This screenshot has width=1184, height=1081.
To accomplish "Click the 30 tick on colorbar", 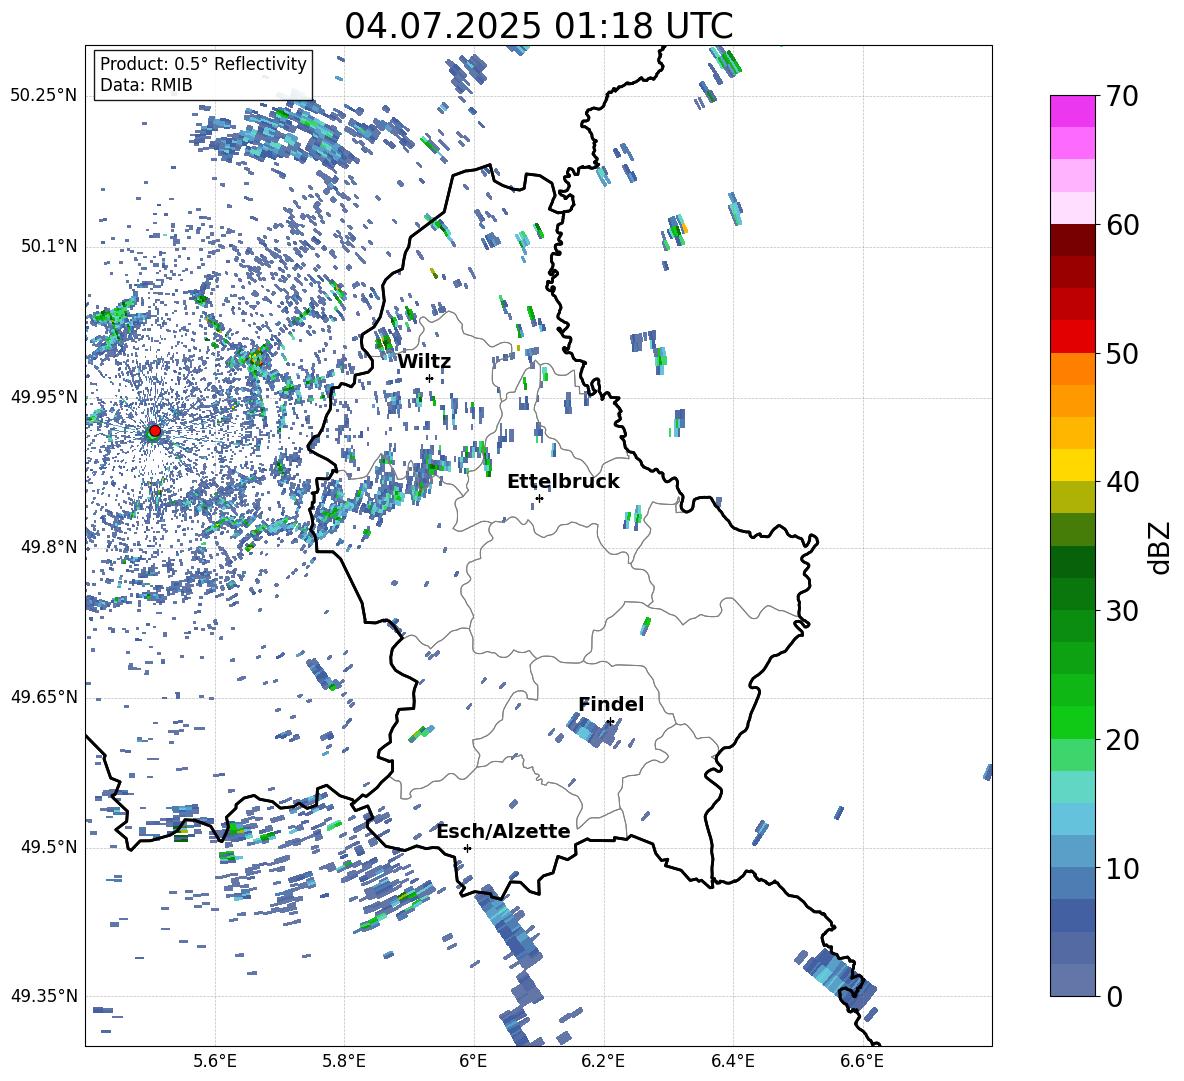I will [1122, 610].
